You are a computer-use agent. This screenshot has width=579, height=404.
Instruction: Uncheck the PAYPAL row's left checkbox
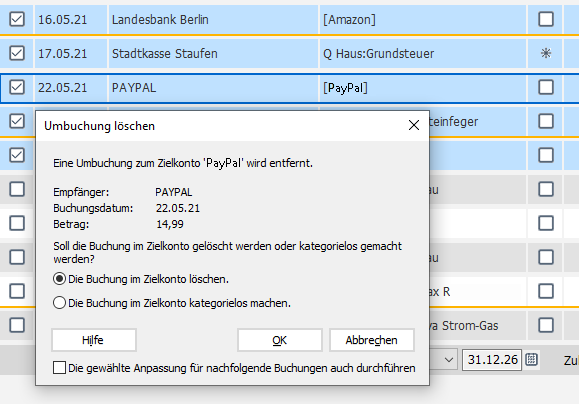(x=17, y=88)
